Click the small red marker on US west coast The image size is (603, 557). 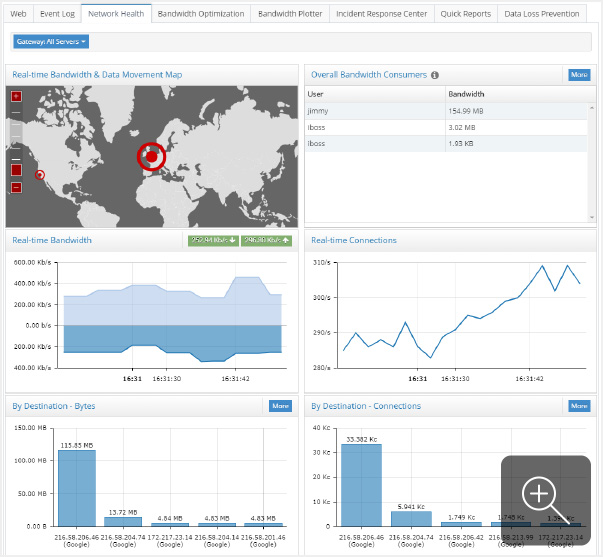[40, 175]
